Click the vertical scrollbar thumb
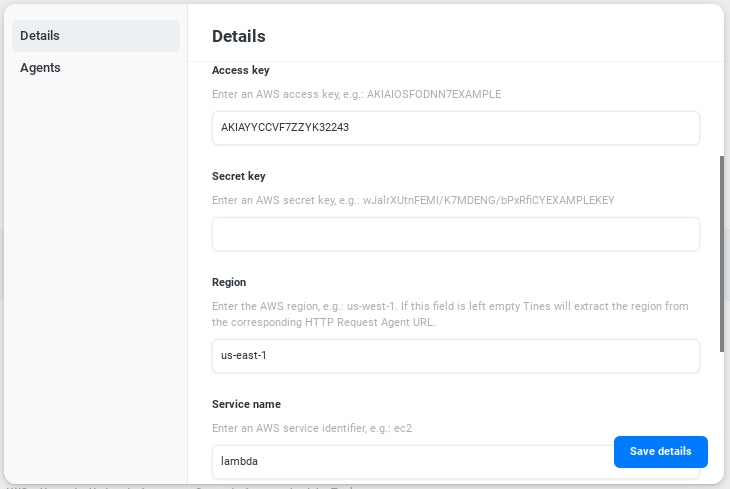The width and height of the screenshot is (730, 489). click(723, 252)
